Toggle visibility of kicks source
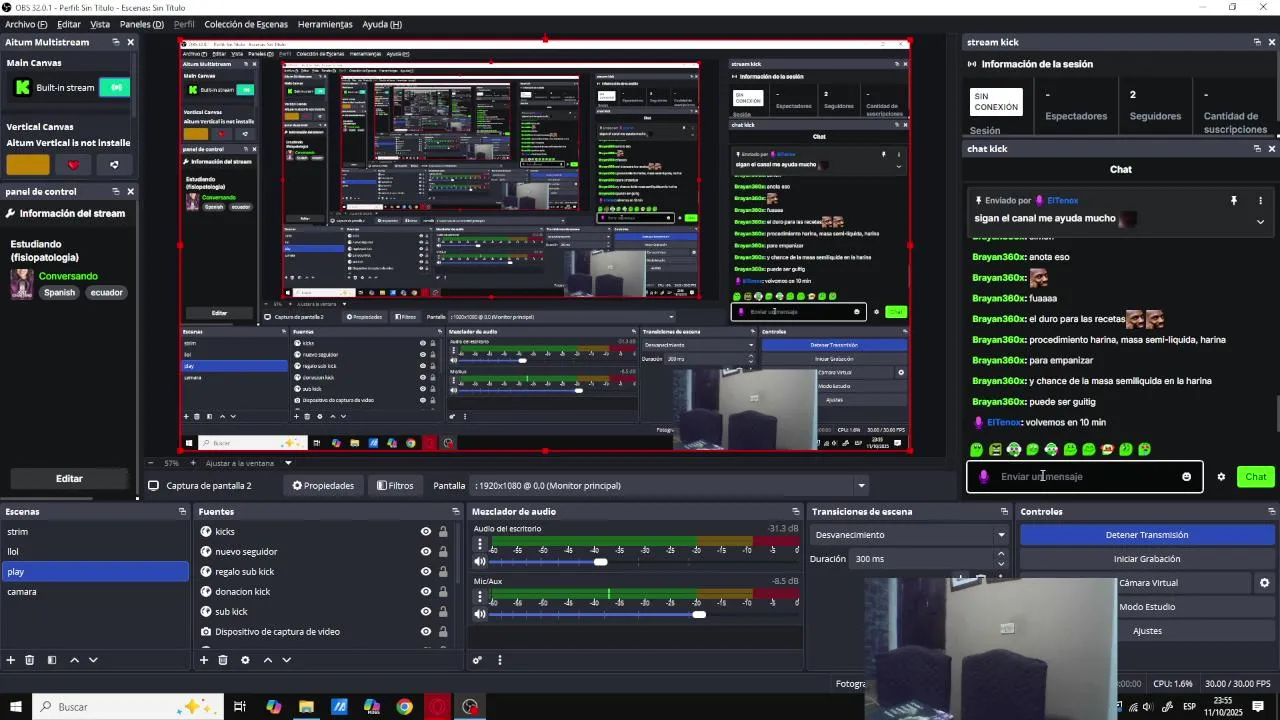The image size is (1280, 720). point(426,532)
